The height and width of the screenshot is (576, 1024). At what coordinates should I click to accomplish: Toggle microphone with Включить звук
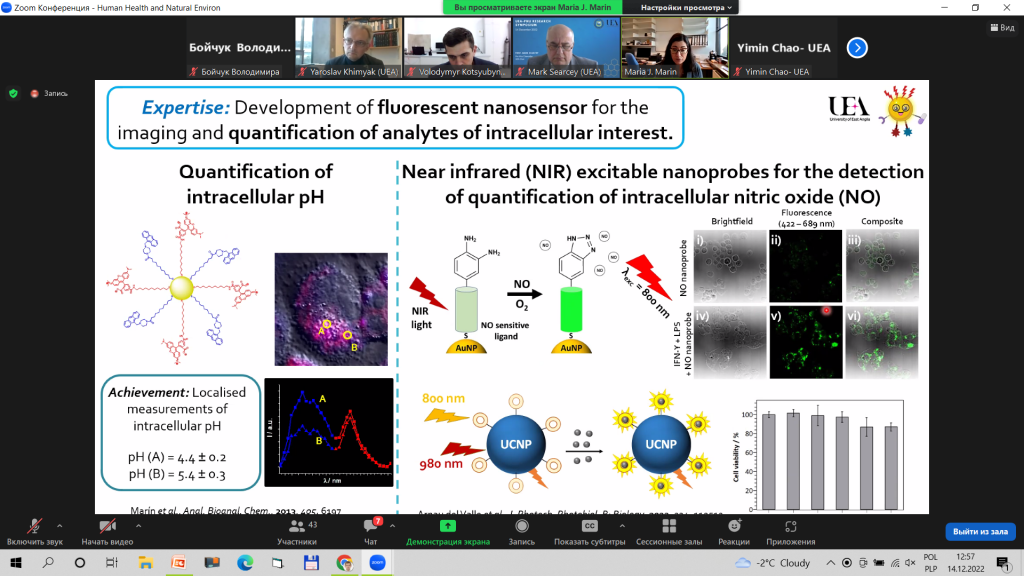click(35, 532)
